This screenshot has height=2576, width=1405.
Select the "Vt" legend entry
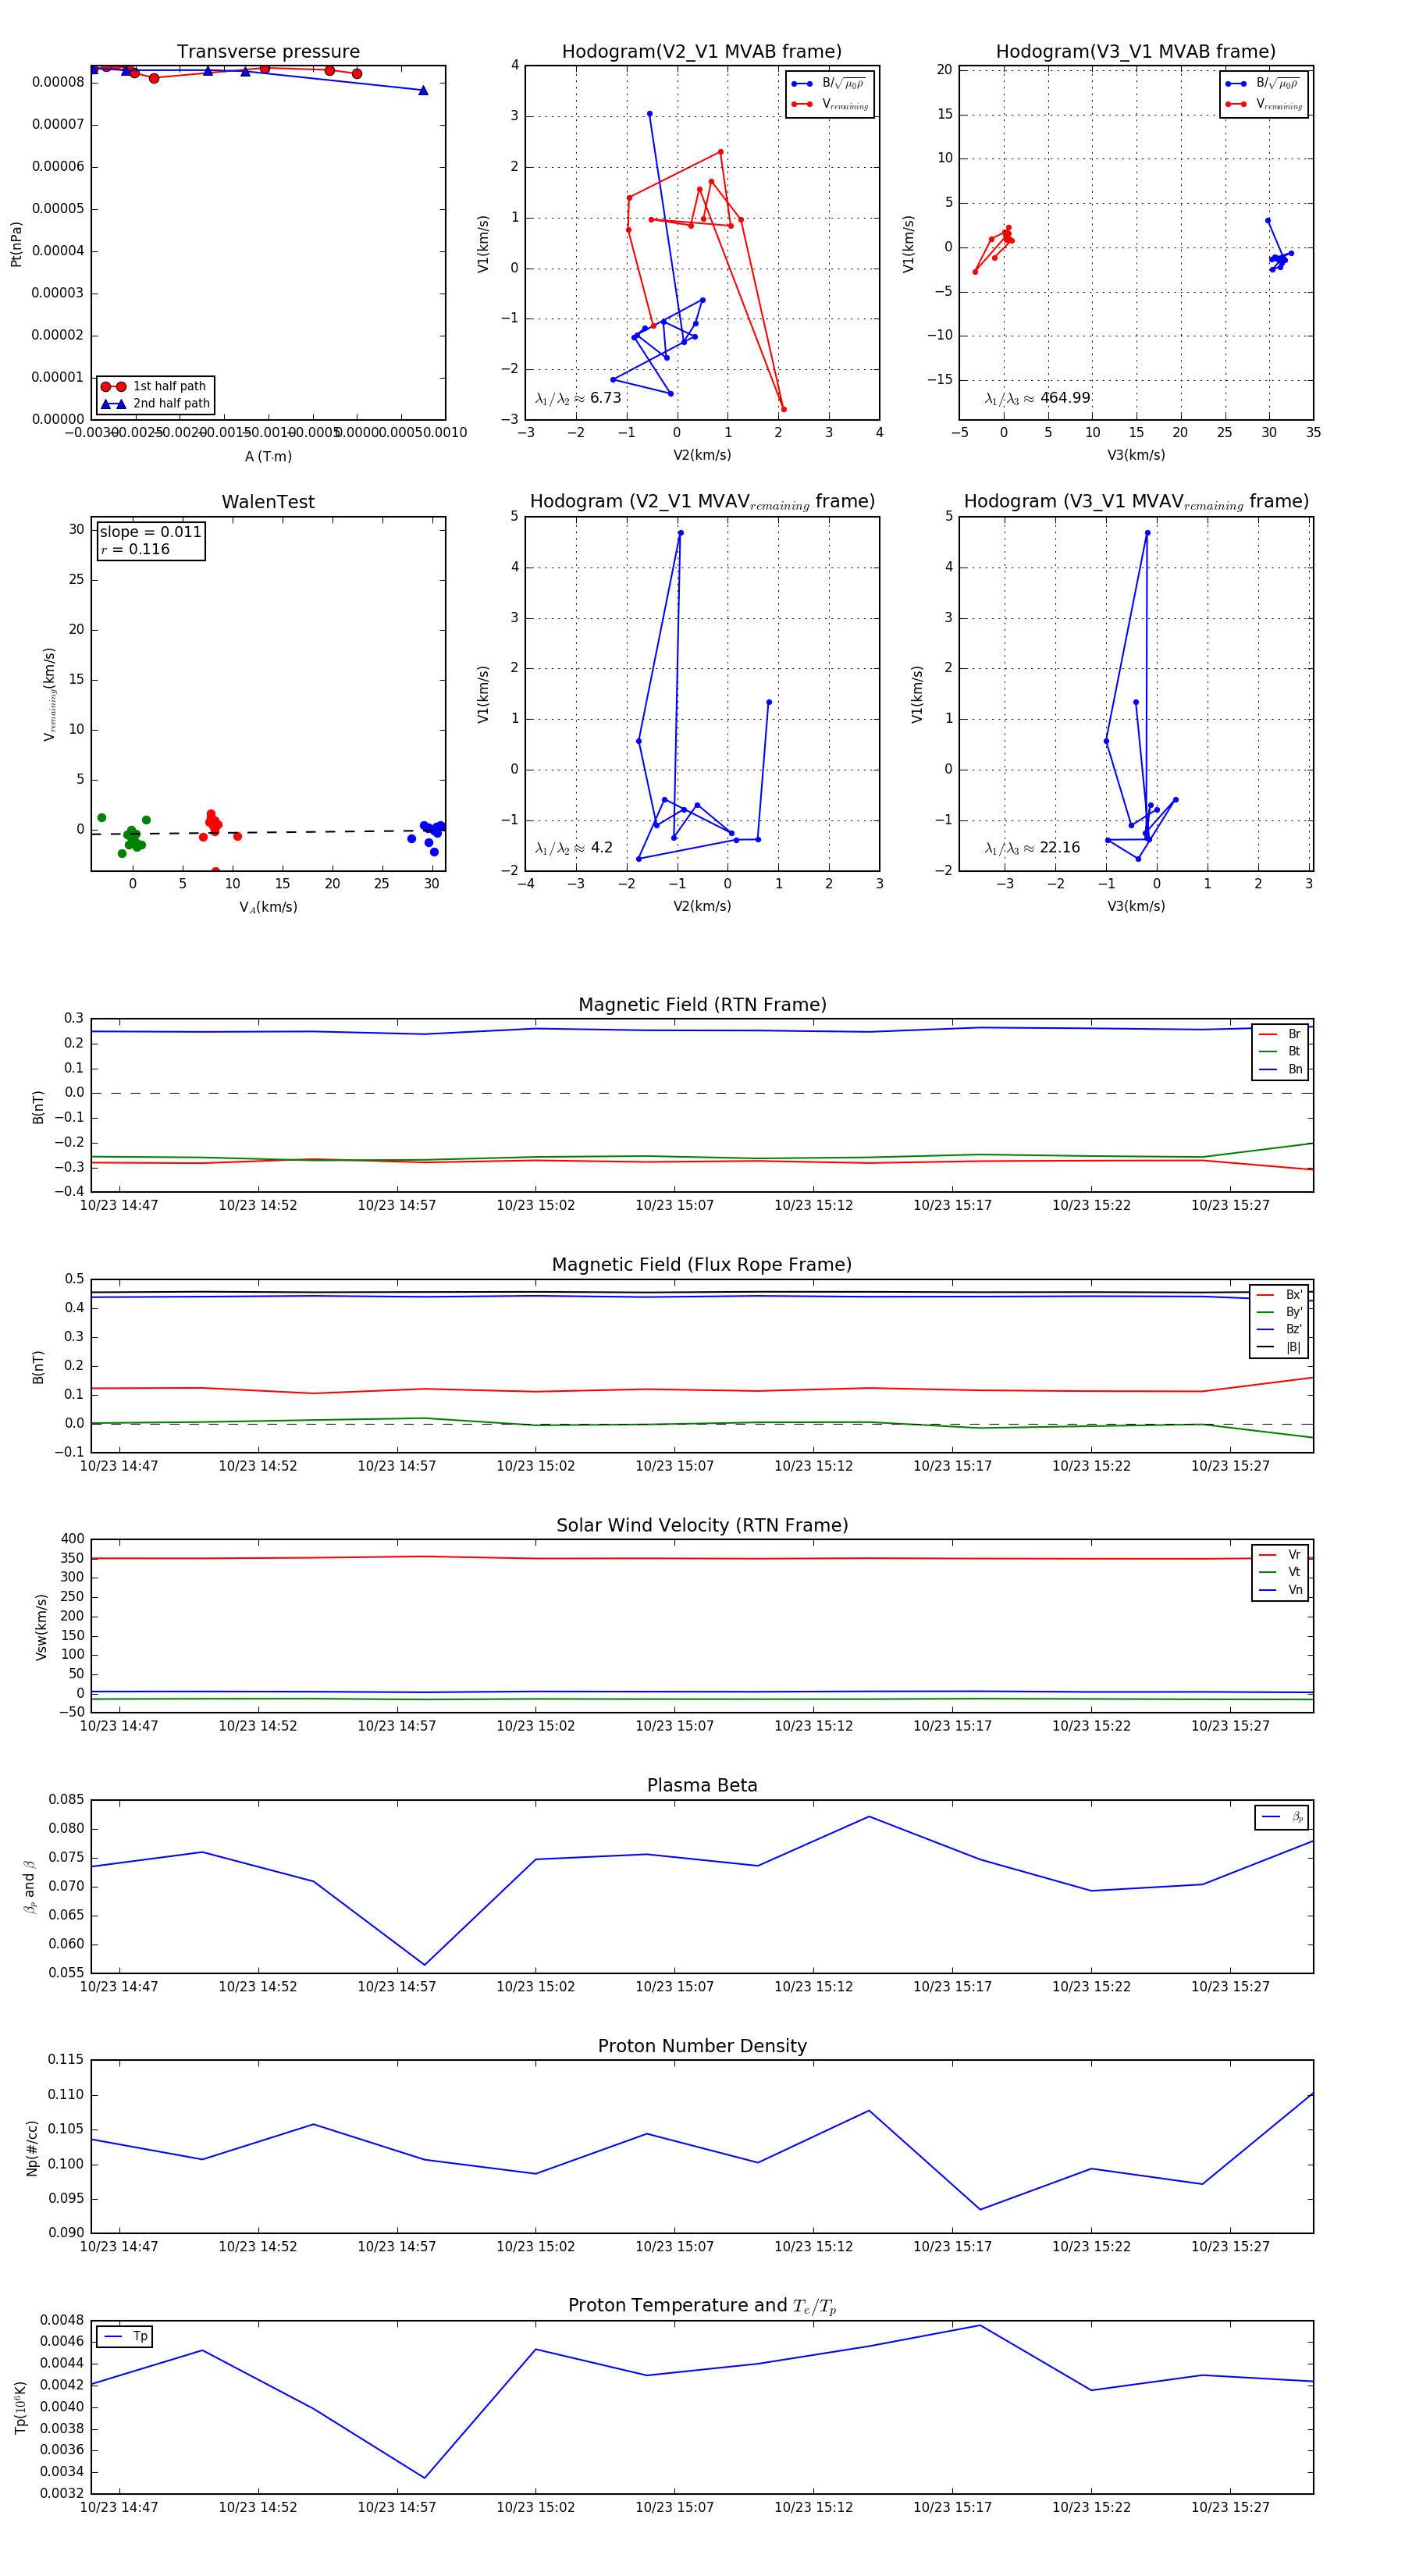pos(1281,1572)
